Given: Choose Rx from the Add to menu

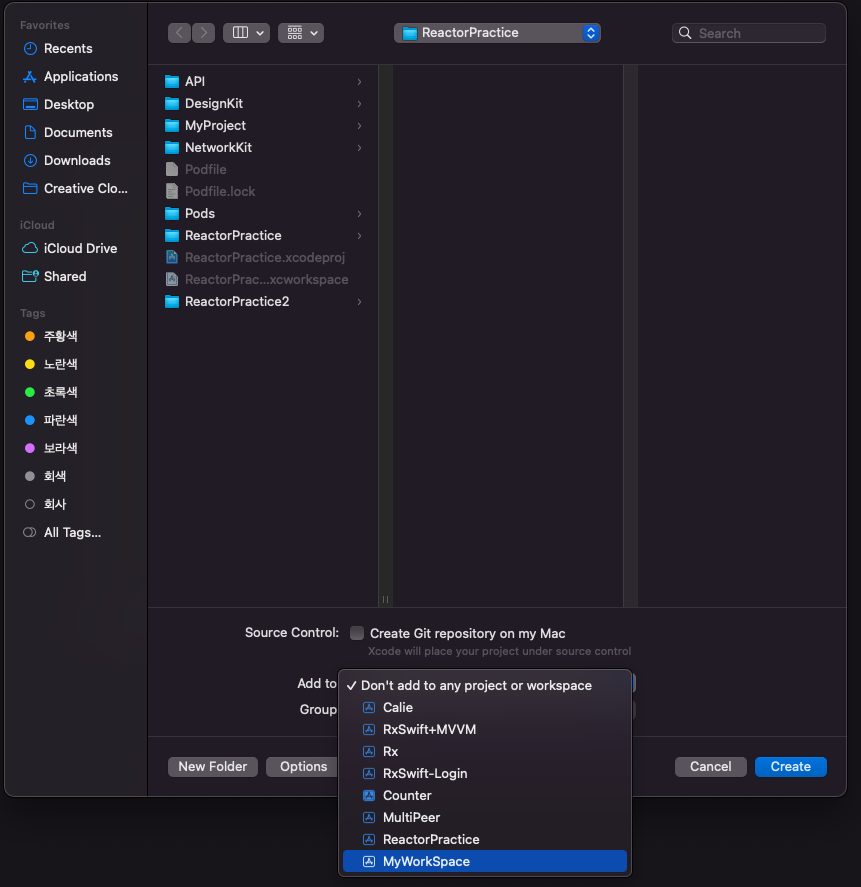Looking at the screenshot, I should [x=485, y=752].
